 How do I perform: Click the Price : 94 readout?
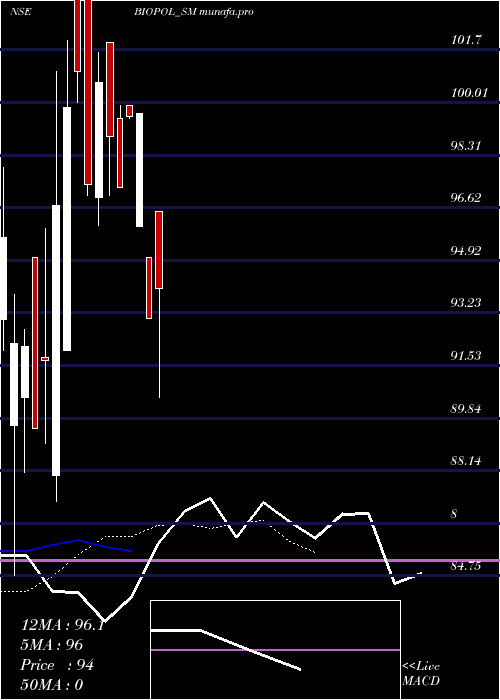click(x=57, y=665)
